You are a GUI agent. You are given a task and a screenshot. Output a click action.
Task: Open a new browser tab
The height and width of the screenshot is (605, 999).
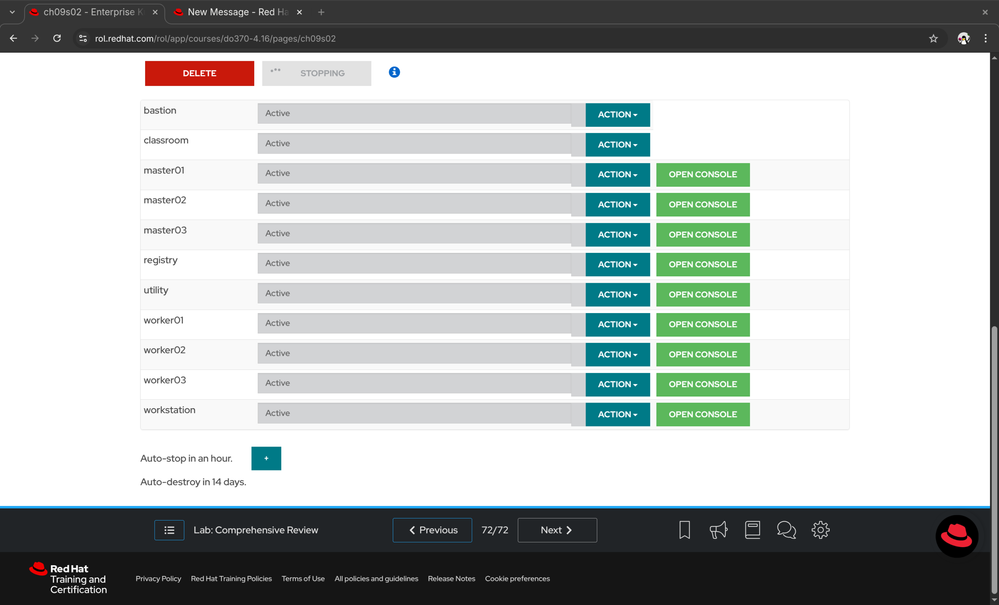coord(321,12)
